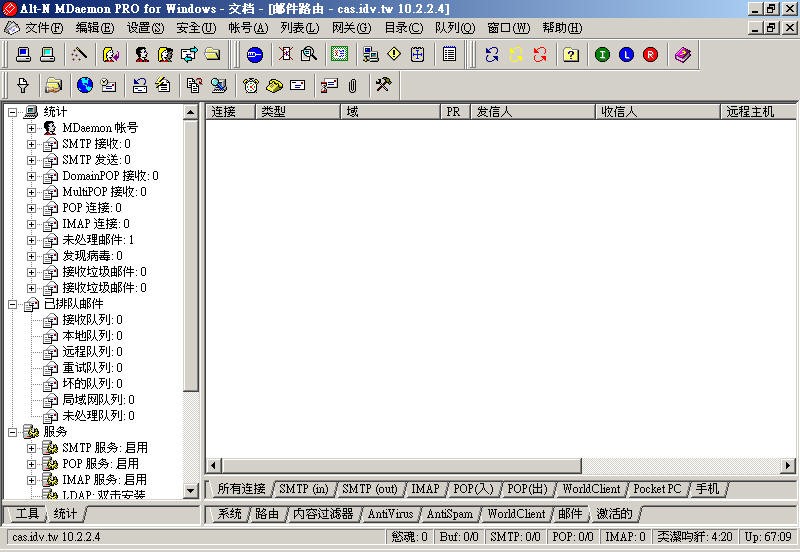Viewport: 800px width, 552px height.
Task: Click the crossed-out document icon
Action: pyautogui.click(x=286, y=54)
